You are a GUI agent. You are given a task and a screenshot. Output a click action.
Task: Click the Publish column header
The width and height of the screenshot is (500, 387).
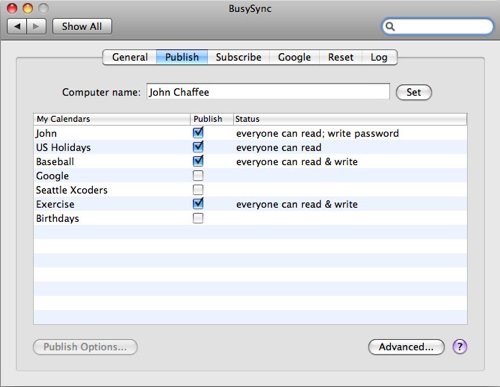[x=212, y=119]
